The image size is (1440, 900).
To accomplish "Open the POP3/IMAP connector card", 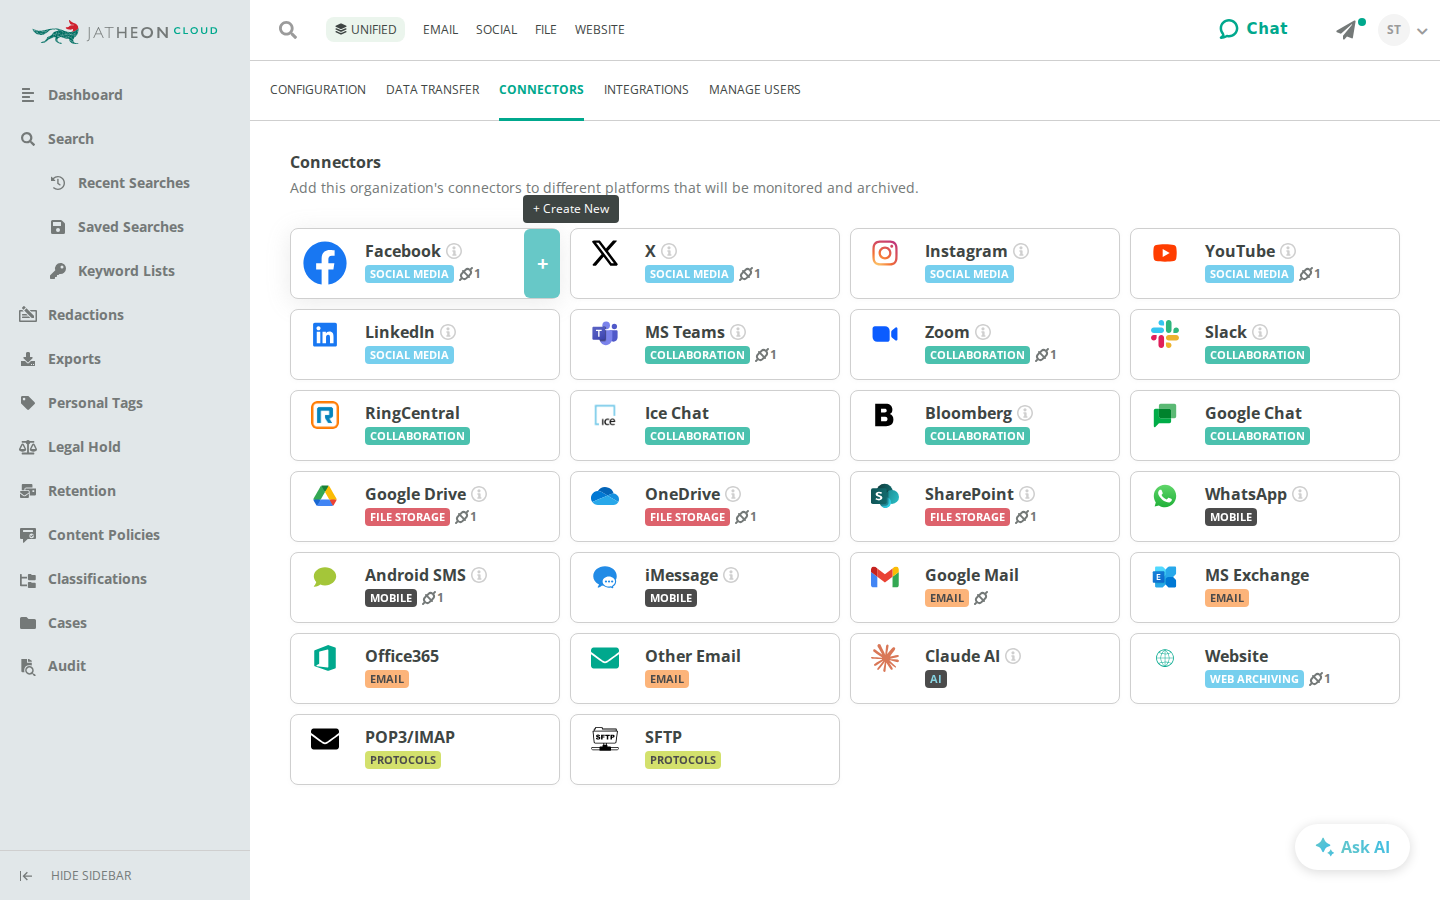I will pyautogui.click(x=425, y=750).
